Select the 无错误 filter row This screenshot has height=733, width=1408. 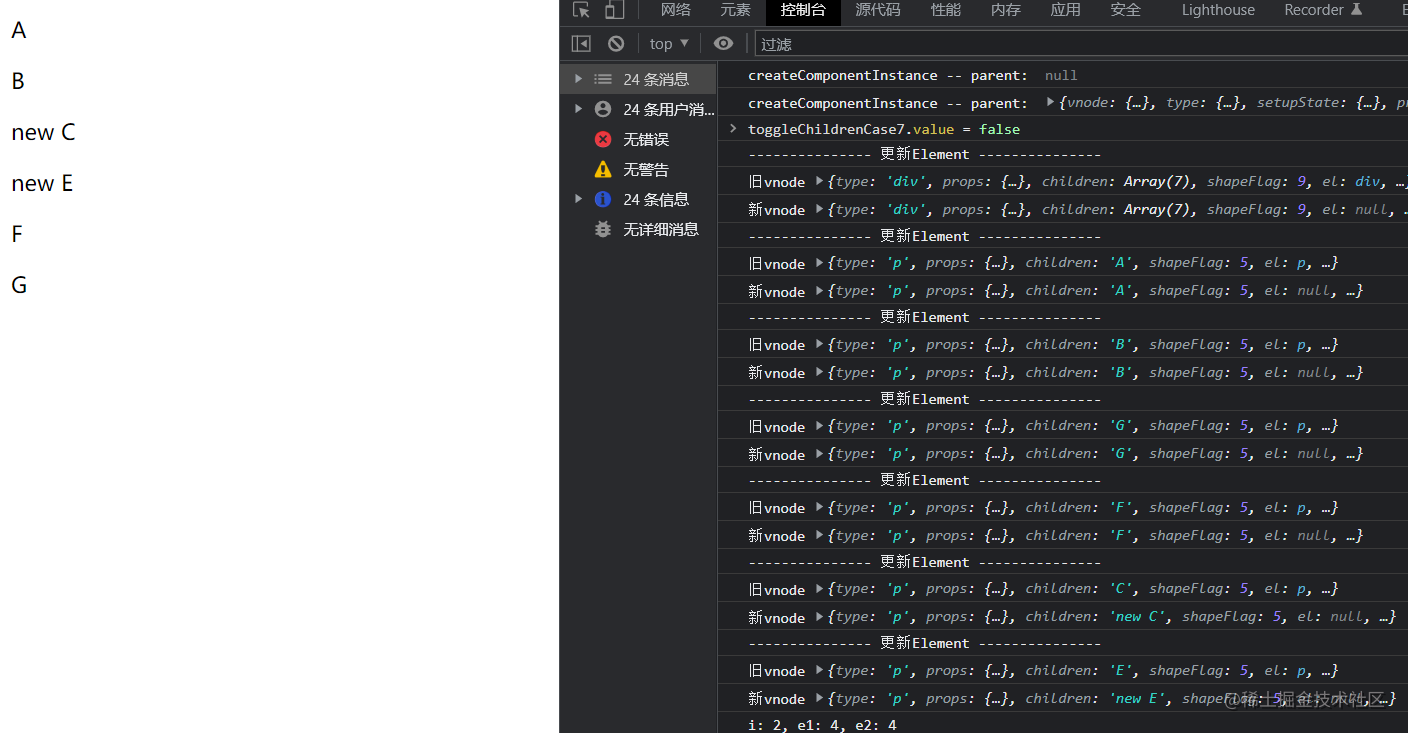(638, 139)
